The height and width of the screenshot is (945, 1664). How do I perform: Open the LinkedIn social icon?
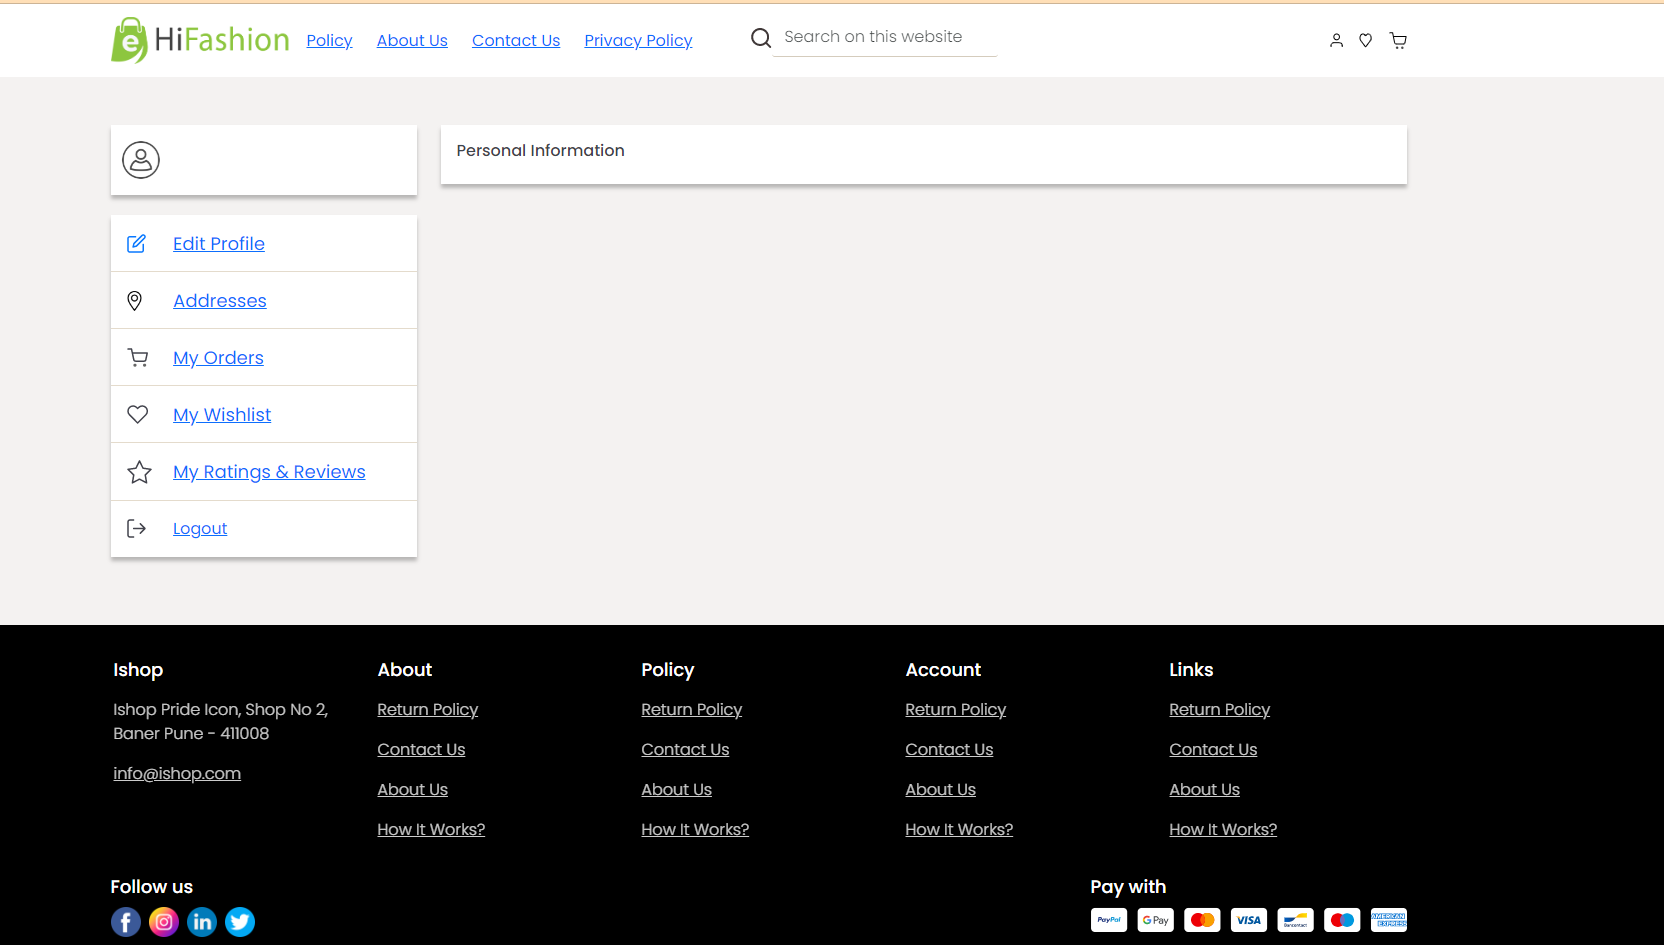pyautogui.click(x=202, y=922)
